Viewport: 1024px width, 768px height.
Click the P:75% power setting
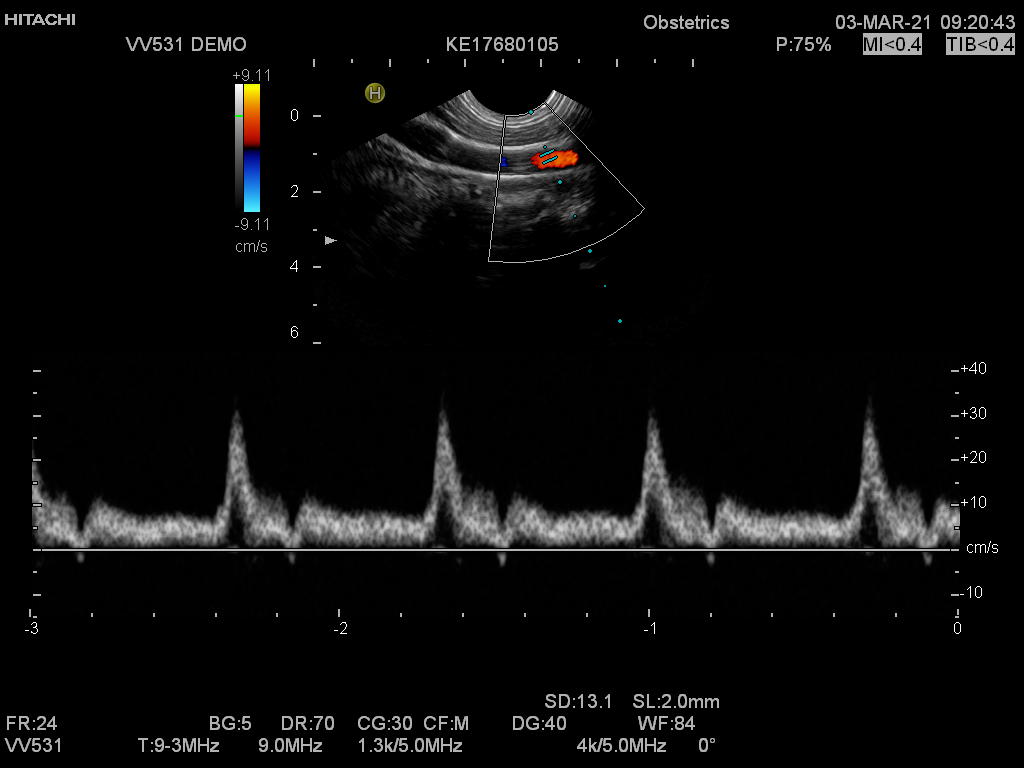point(803,44)
